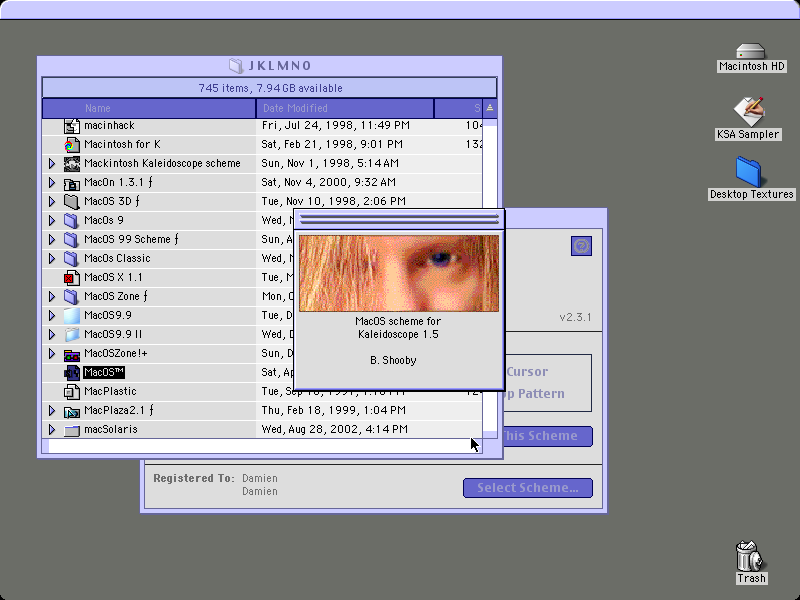Expand the MacOn 1.3.1 folder triangle
The image size is (800, 600).
52,182
